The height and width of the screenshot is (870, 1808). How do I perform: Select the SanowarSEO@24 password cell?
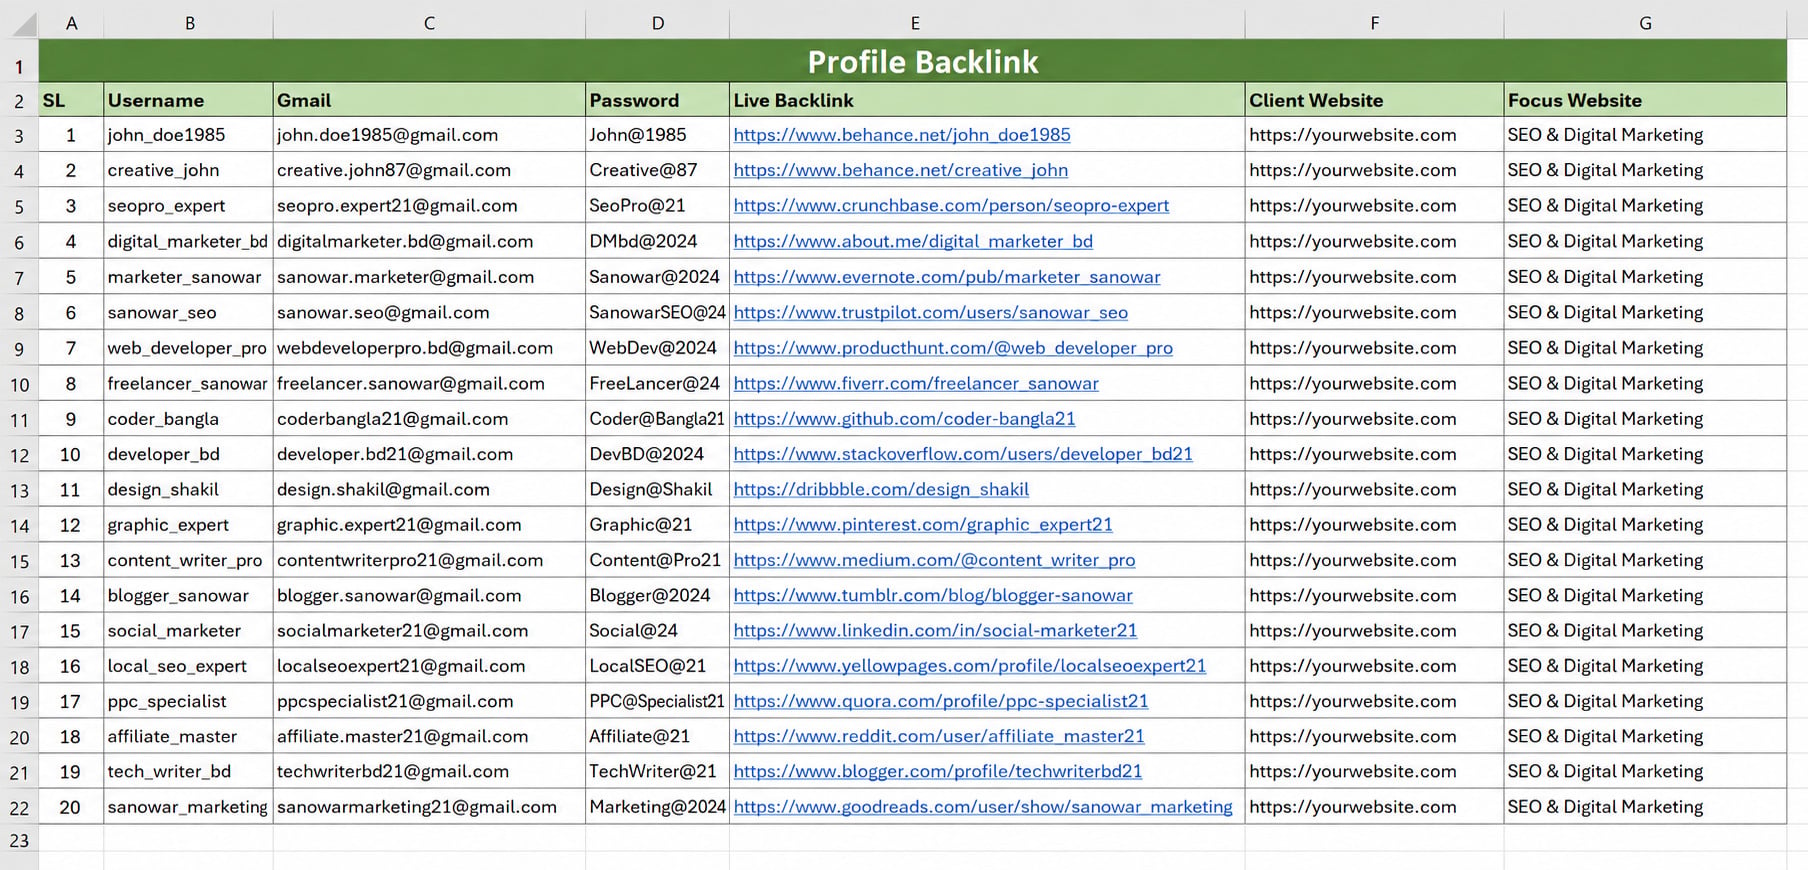coord(657,312)
